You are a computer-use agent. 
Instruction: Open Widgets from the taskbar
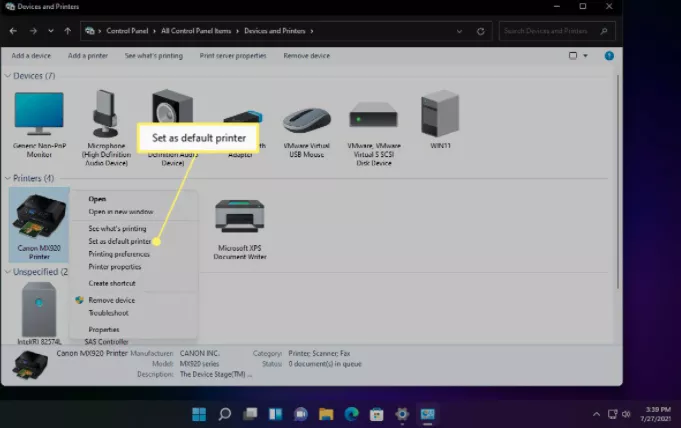275,414
